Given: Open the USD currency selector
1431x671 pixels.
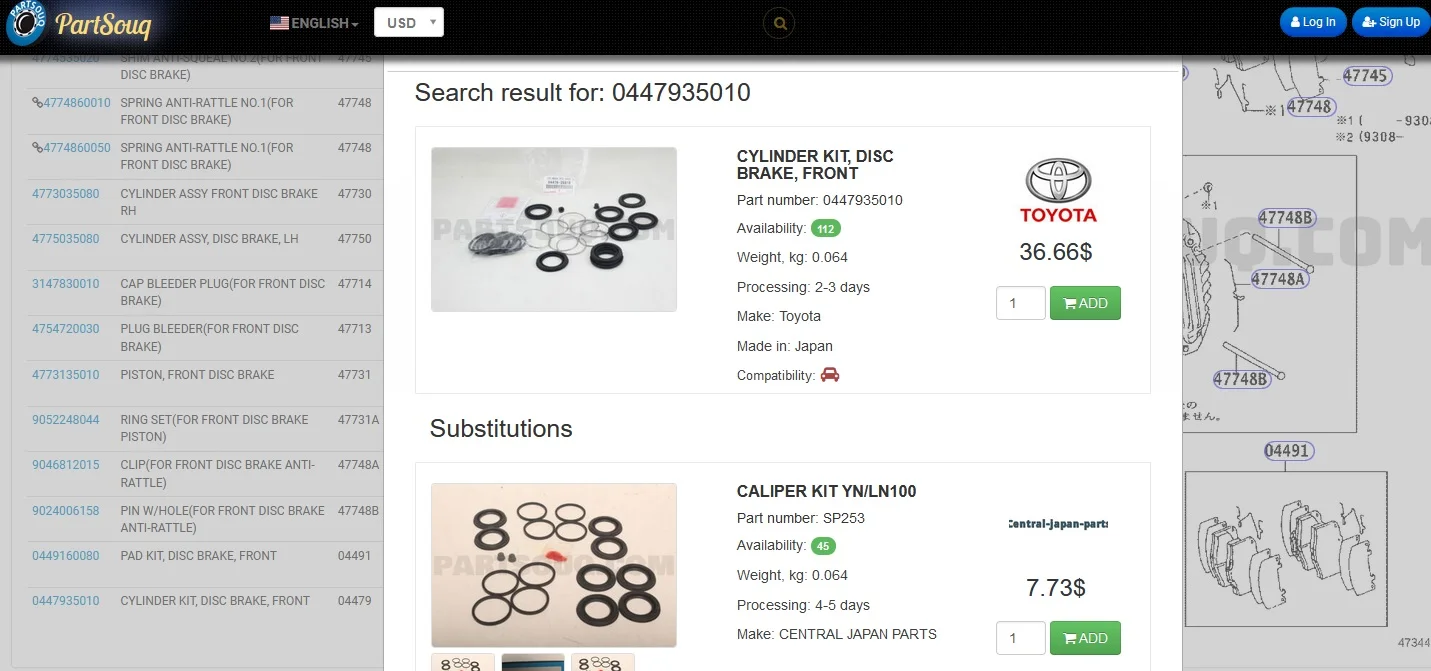Looking at the screenshot, I should click(408, 23).
